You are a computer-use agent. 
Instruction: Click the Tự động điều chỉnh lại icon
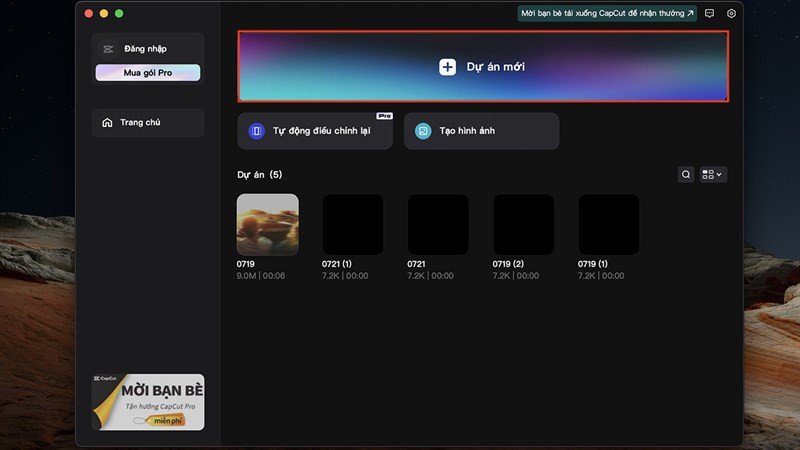click(257, 131)
